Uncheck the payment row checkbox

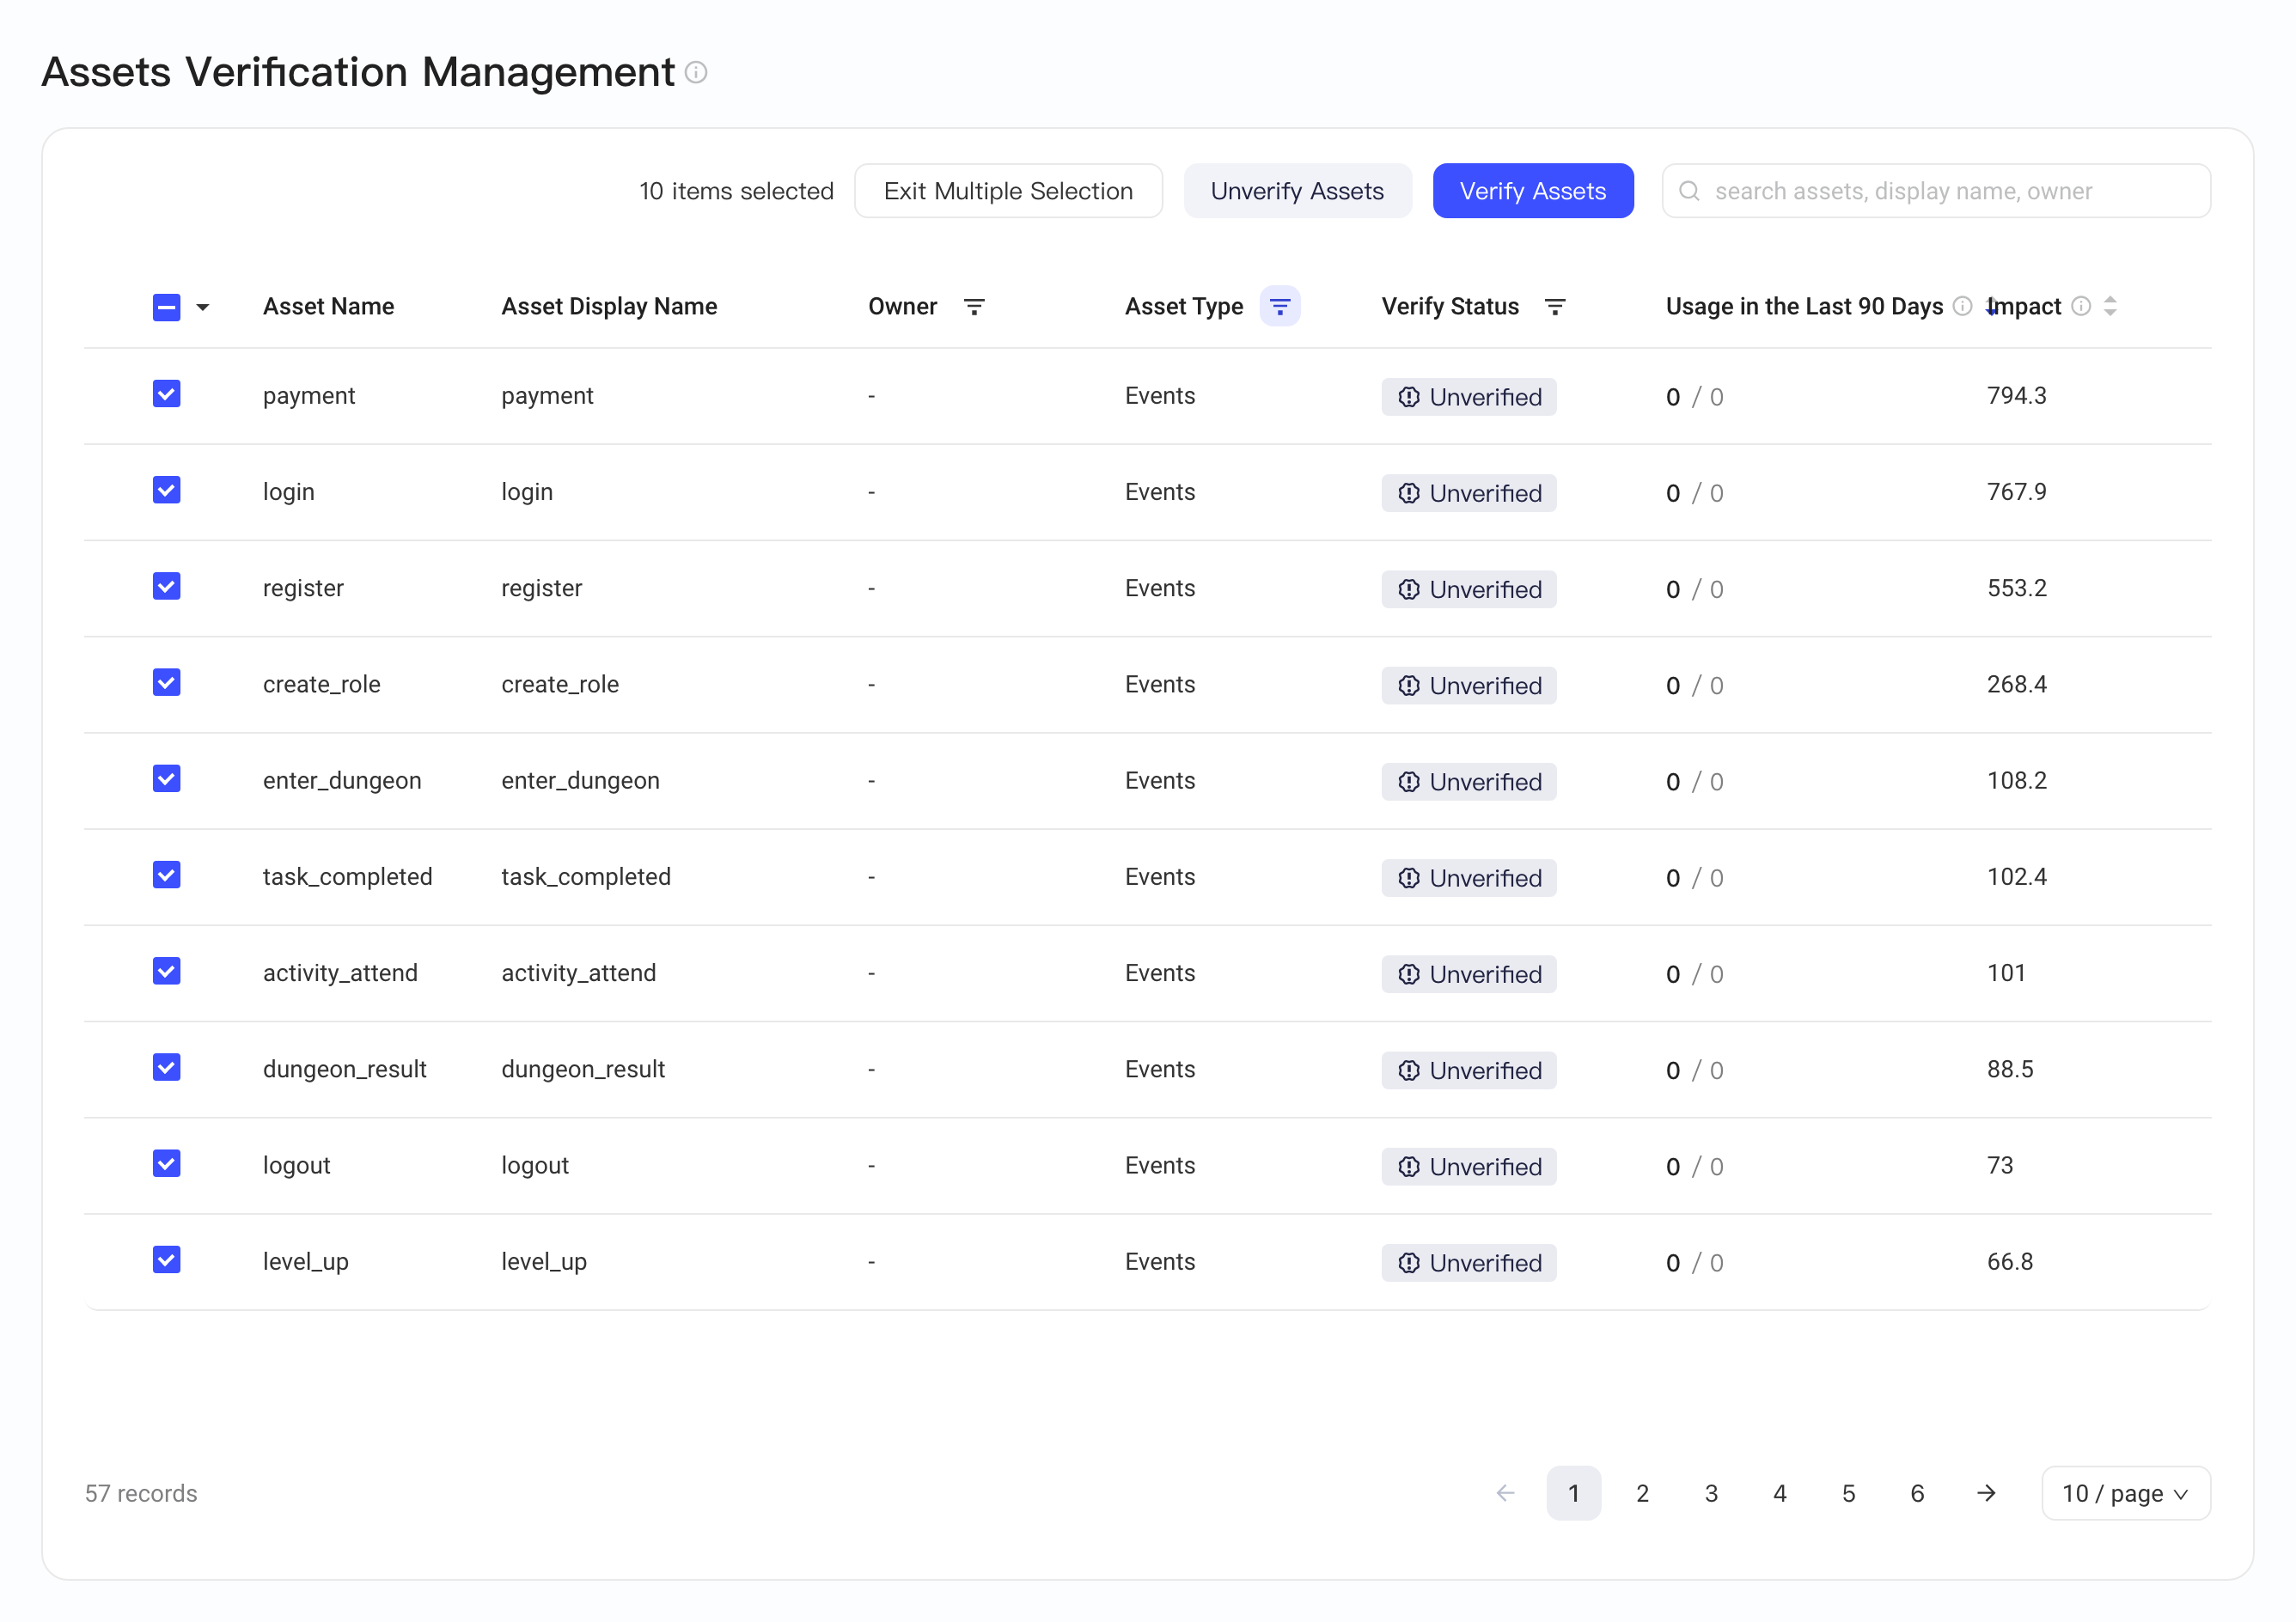[167, 394]
